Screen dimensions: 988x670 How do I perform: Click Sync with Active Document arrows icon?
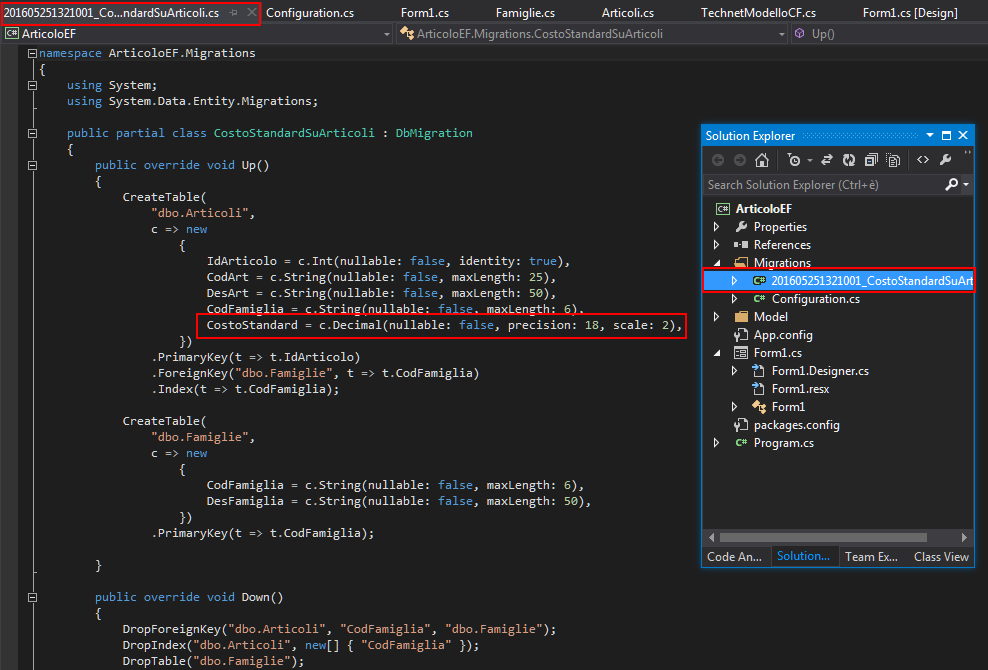point(827,160)
